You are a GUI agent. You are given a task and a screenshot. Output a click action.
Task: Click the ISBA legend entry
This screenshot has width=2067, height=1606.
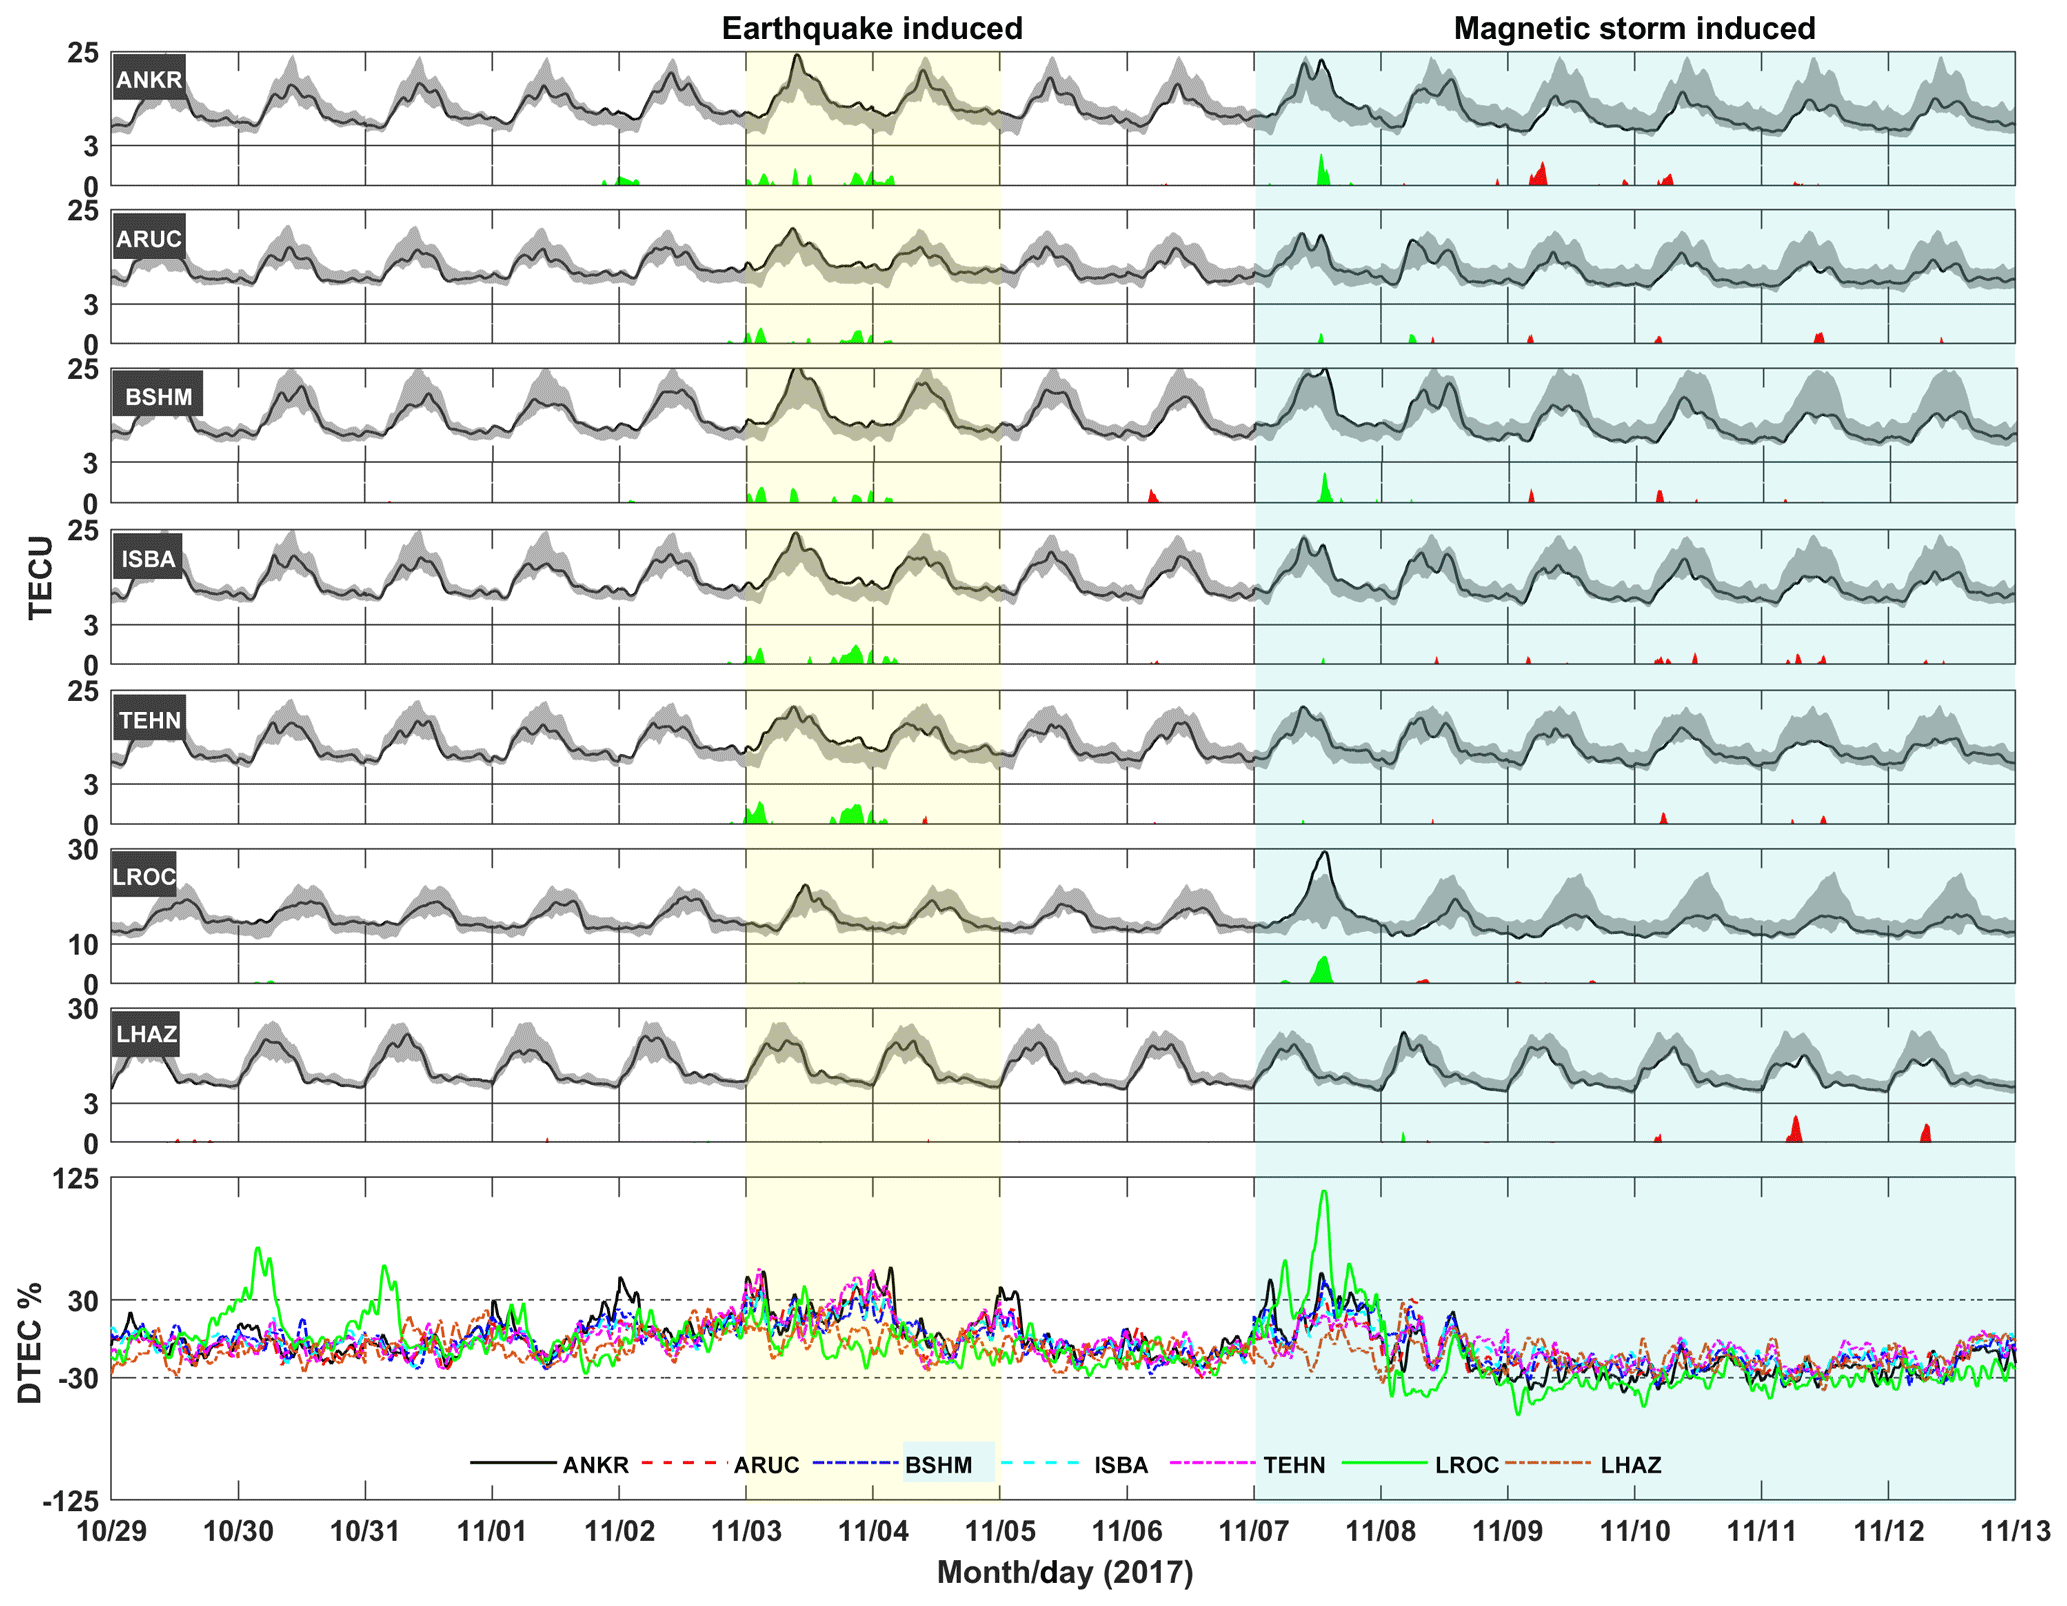pyautogui.click(x=1120, y=1465)
